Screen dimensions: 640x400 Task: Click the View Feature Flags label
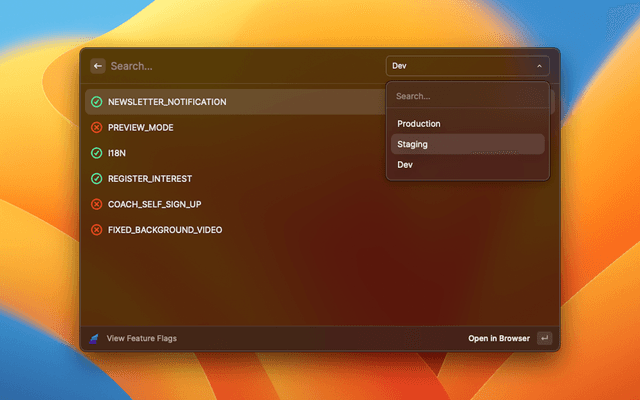click(x=142, y=338)
